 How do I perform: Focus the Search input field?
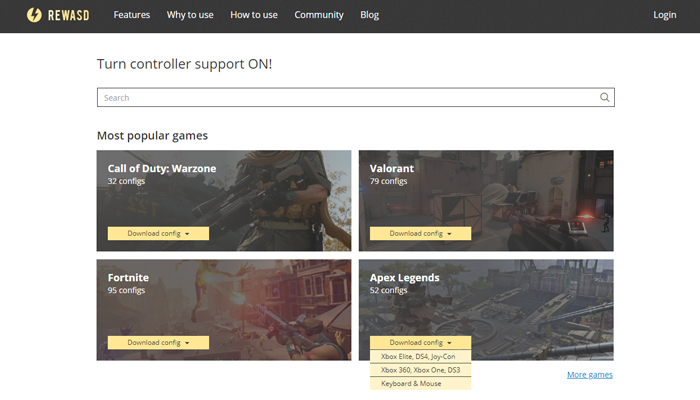[x=356, y=97]
